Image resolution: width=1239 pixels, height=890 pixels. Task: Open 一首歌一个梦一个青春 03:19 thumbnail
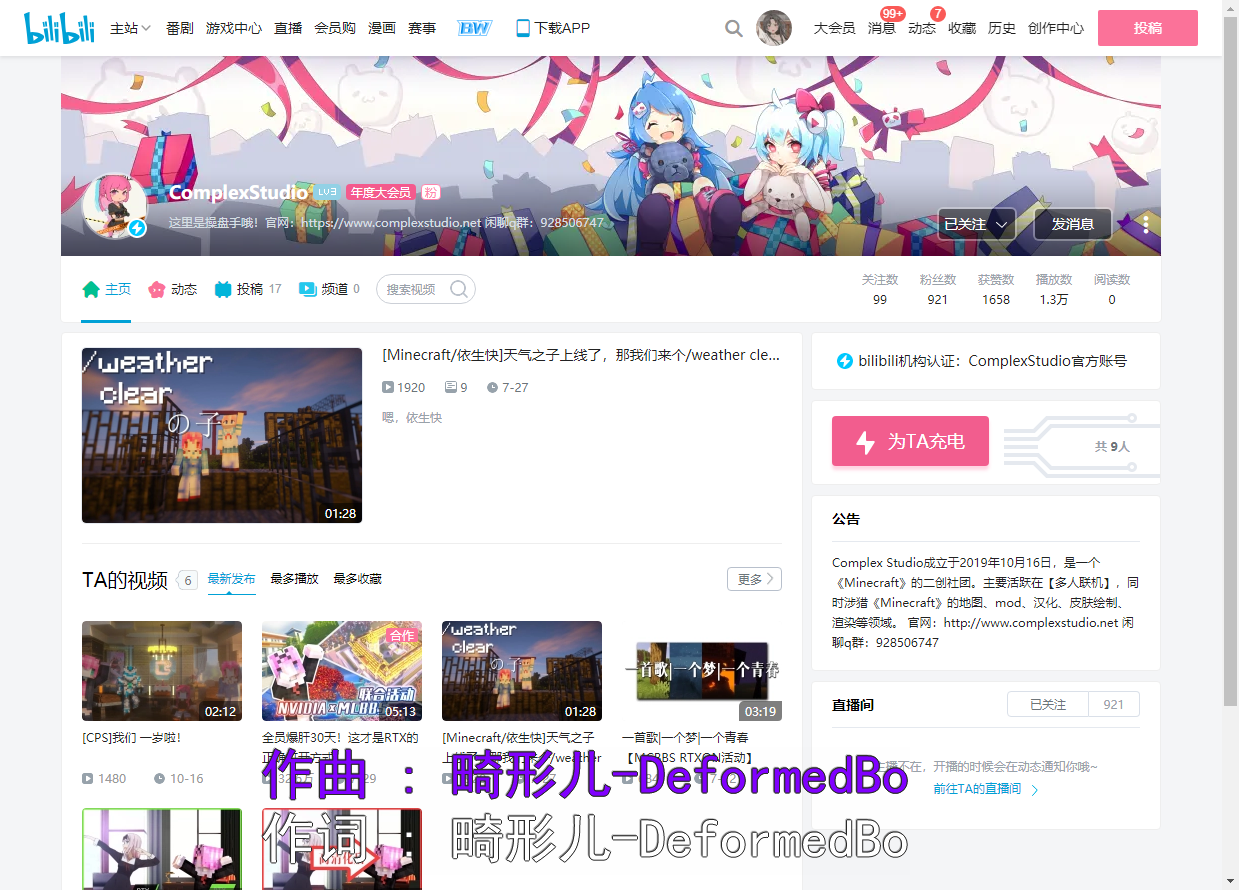(702, 671)
